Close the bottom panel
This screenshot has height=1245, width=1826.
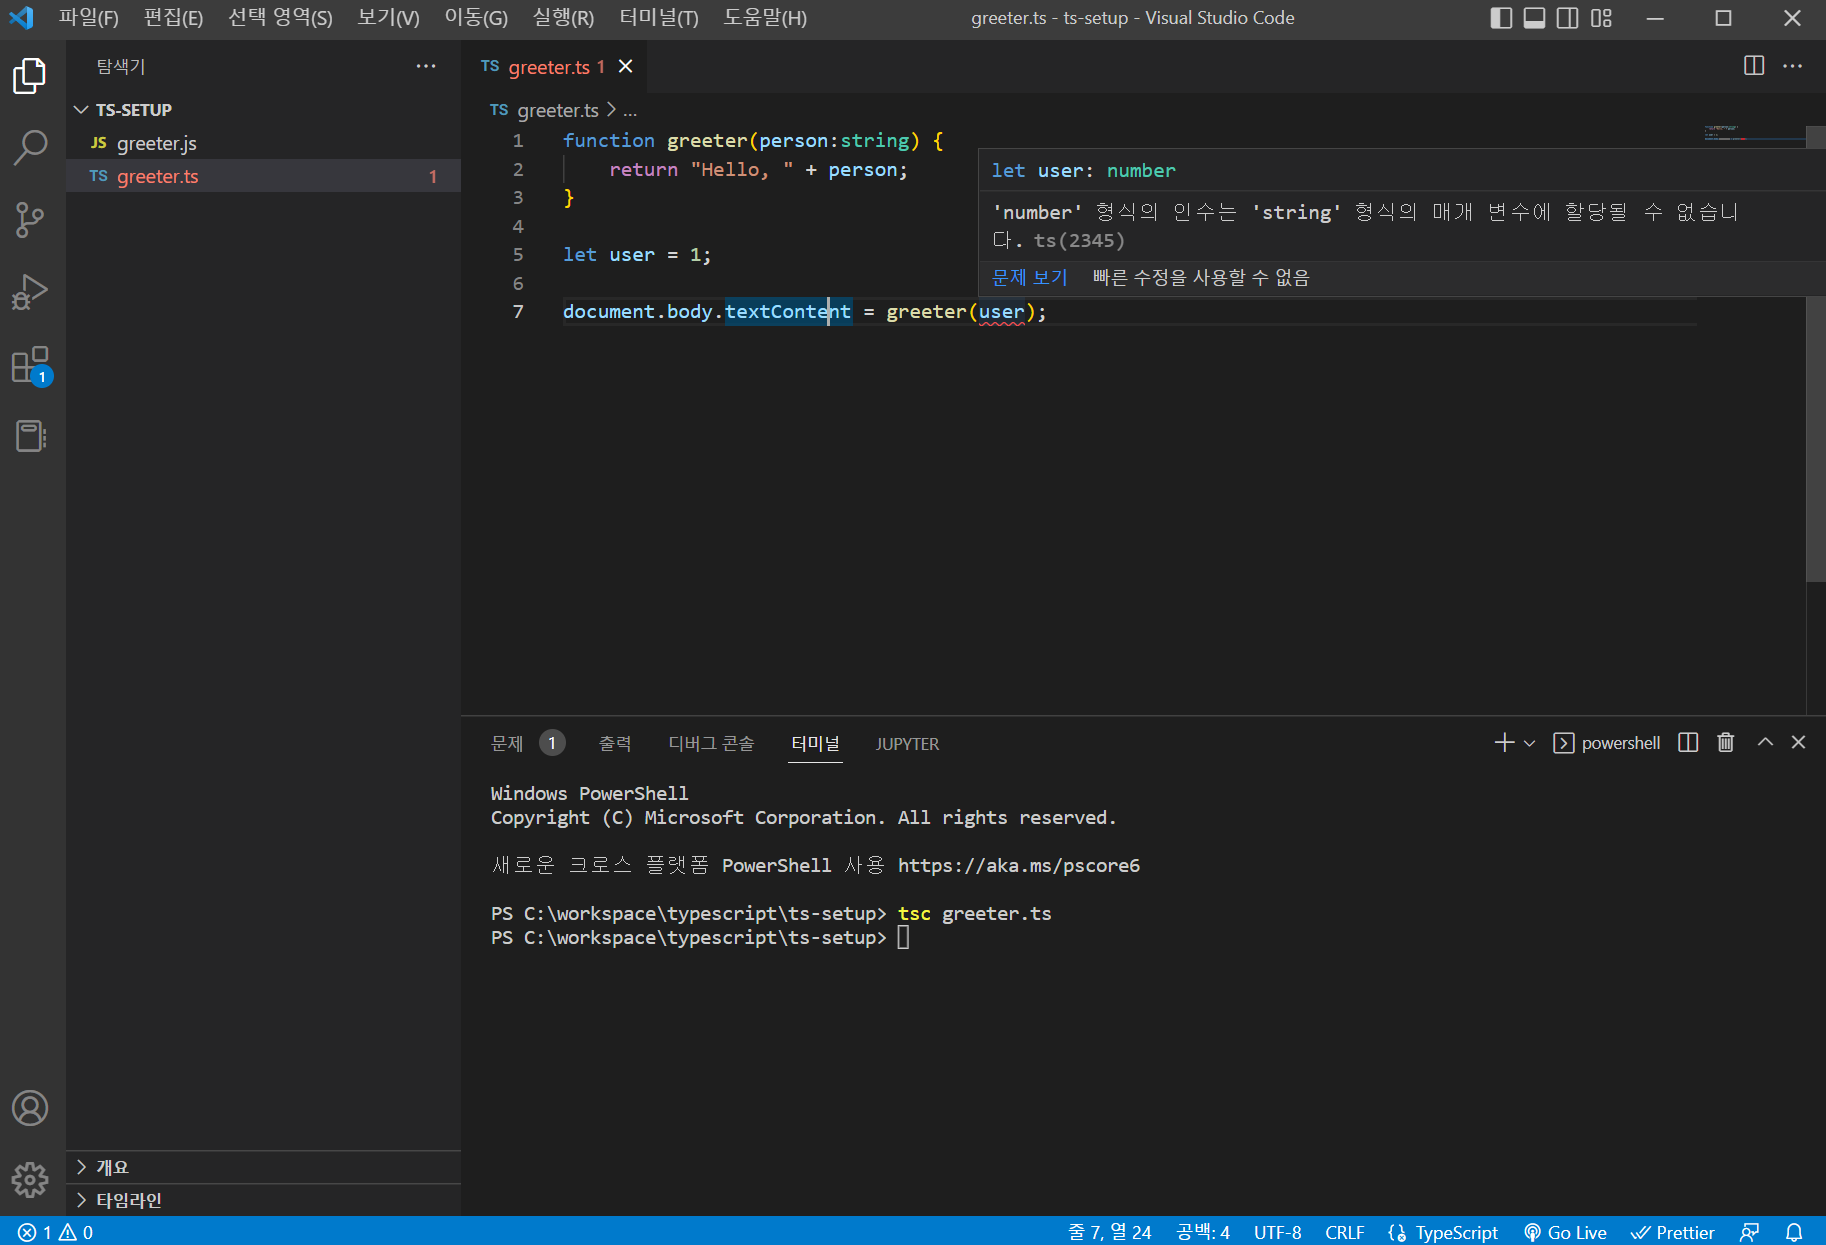point(1799,742)
